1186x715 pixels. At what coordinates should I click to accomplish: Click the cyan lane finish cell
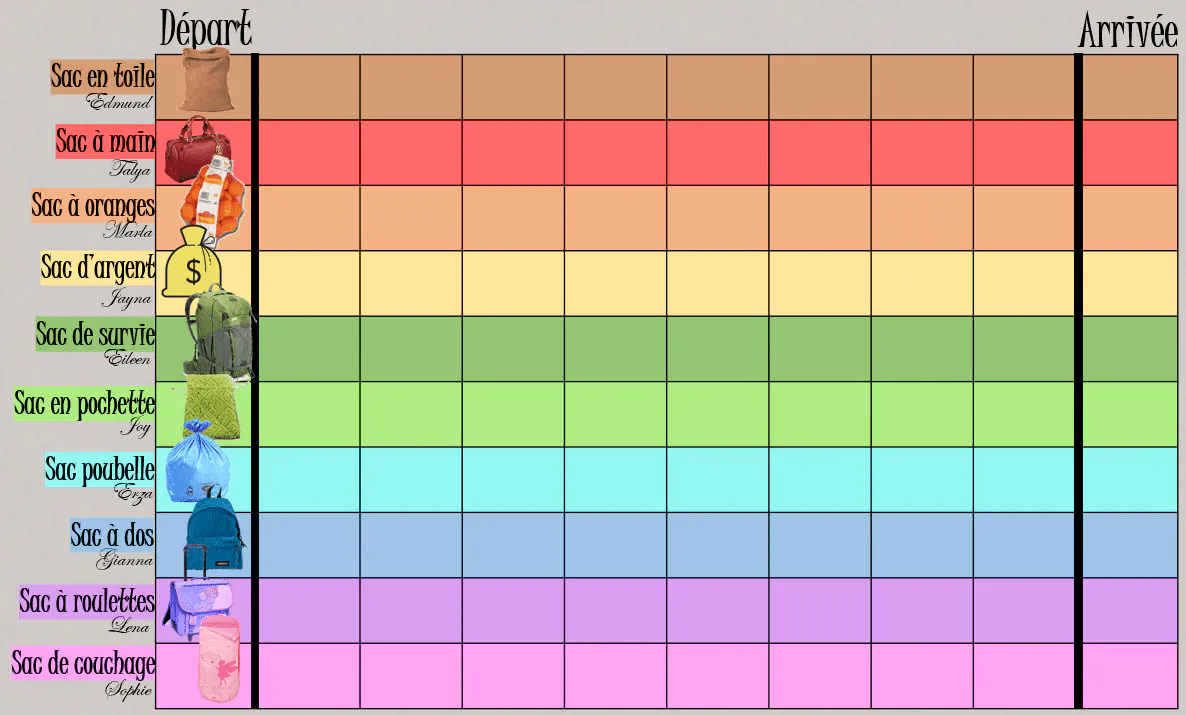point(1130,480)
